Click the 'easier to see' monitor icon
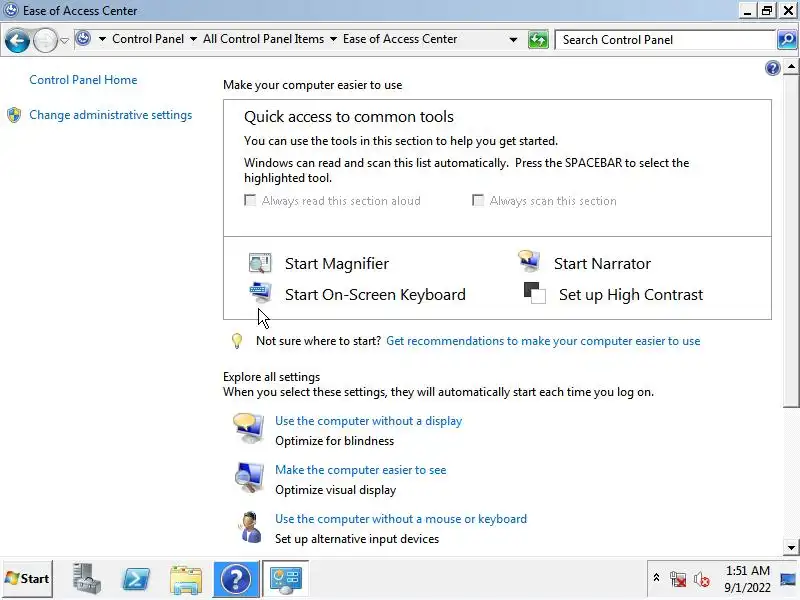This screenshot has width=800, height=600. [x=248, y=478]
